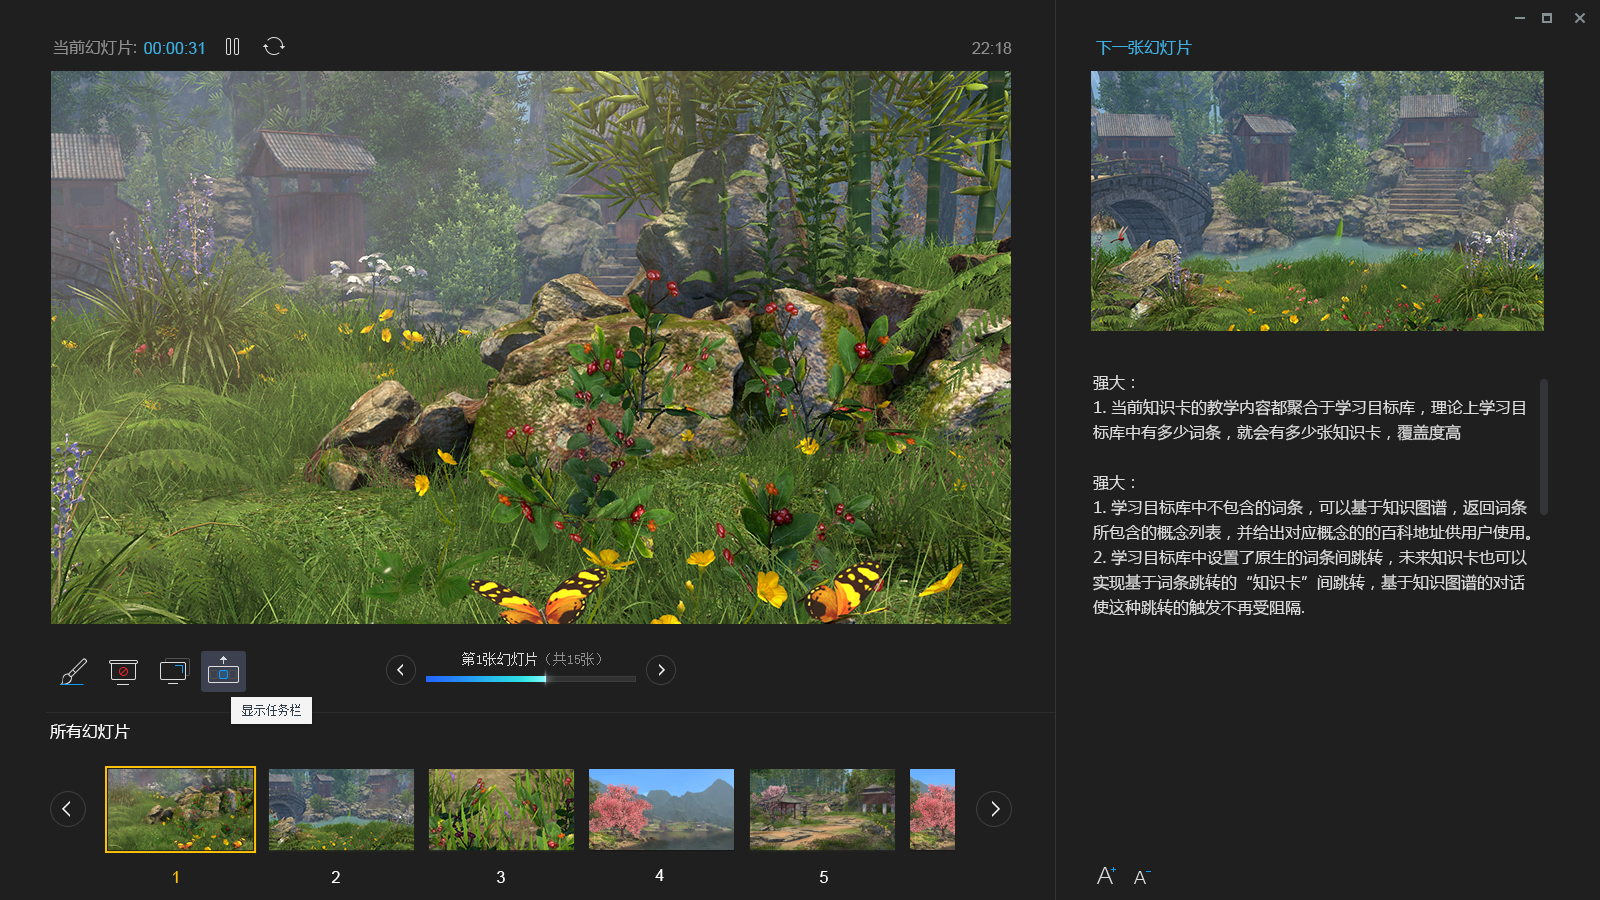Select slide thumbnail 4
This screenshot has height=900, width=1600.
[661, 809]
